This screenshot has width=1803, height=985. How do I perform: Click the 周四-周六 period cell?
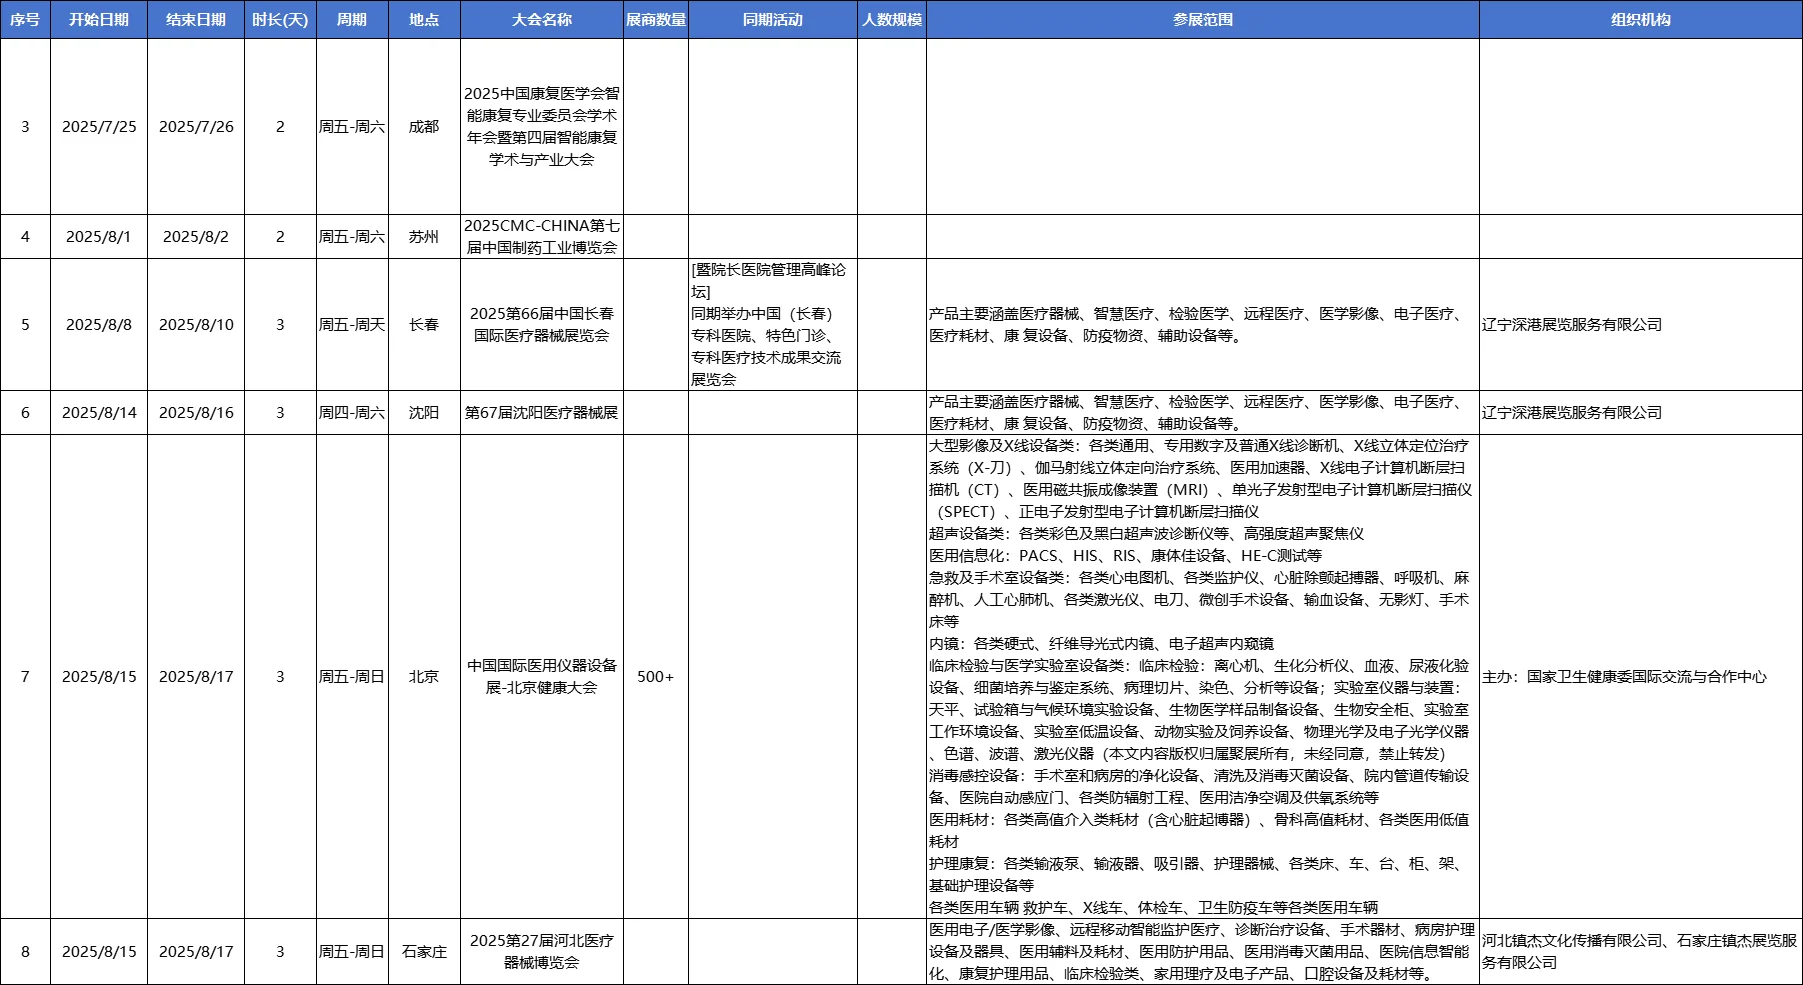click(x=352, y=413)
